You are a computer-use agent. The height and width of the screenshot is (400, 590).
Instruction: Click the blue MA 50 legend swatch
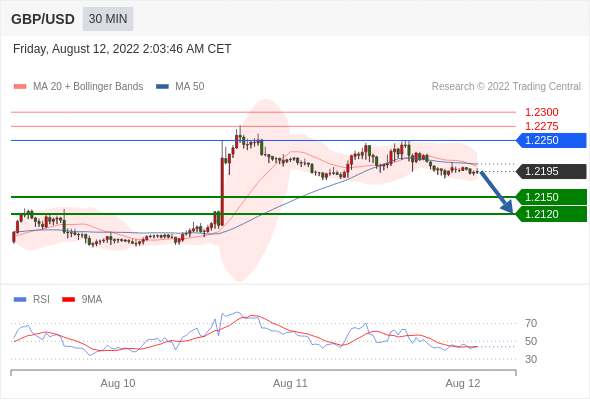[162, 87]
